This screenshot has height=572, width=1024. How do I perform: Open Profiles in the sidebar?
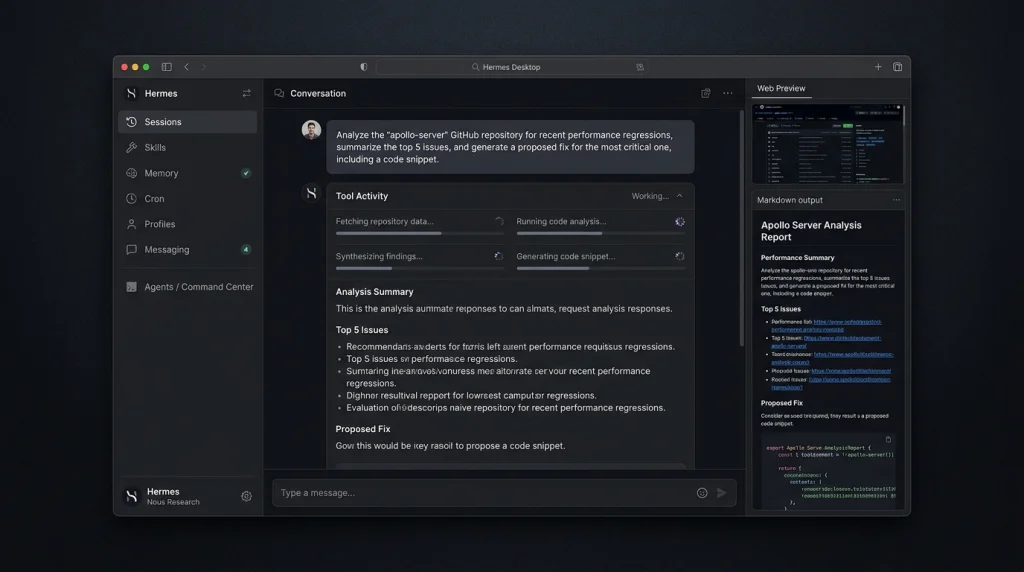(187, 224)
